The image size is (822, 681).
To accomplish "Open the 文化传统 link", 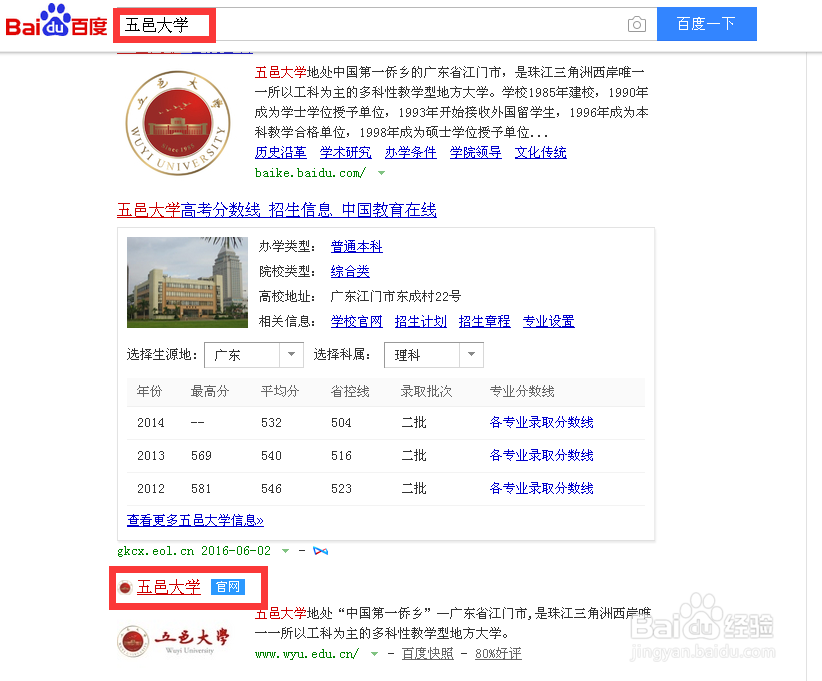I will pyautogui.click(x=540, y=153).
